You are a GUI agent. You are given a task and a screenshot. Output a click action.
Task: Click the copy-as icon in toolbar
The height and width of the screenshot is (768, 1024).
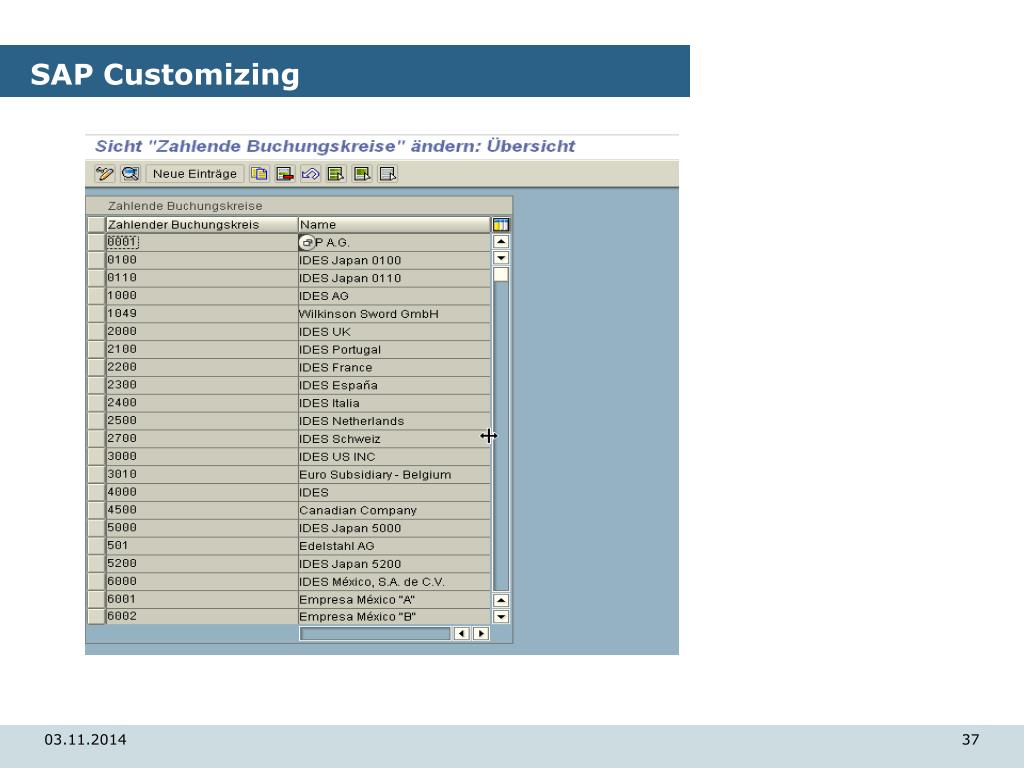click(259, 174)
